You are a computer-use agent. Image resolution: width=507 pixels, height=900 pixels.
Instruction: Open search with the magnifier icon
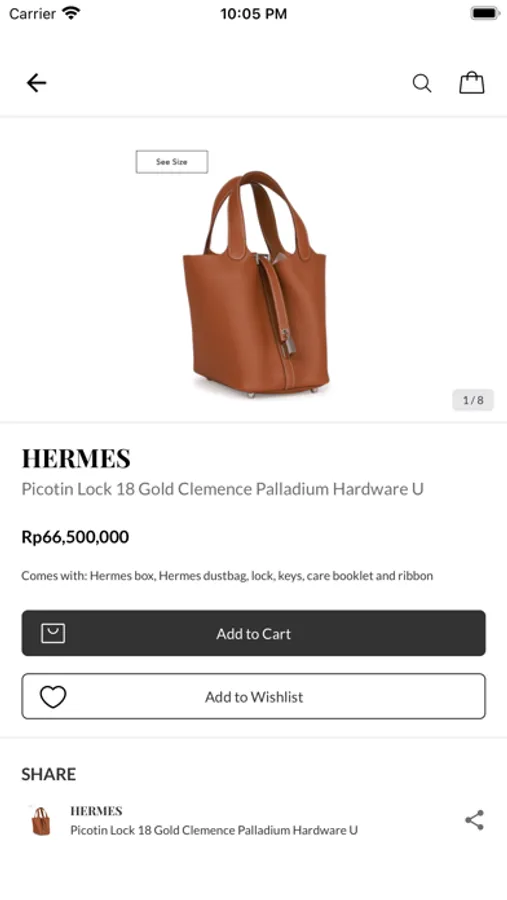(422, 83)
